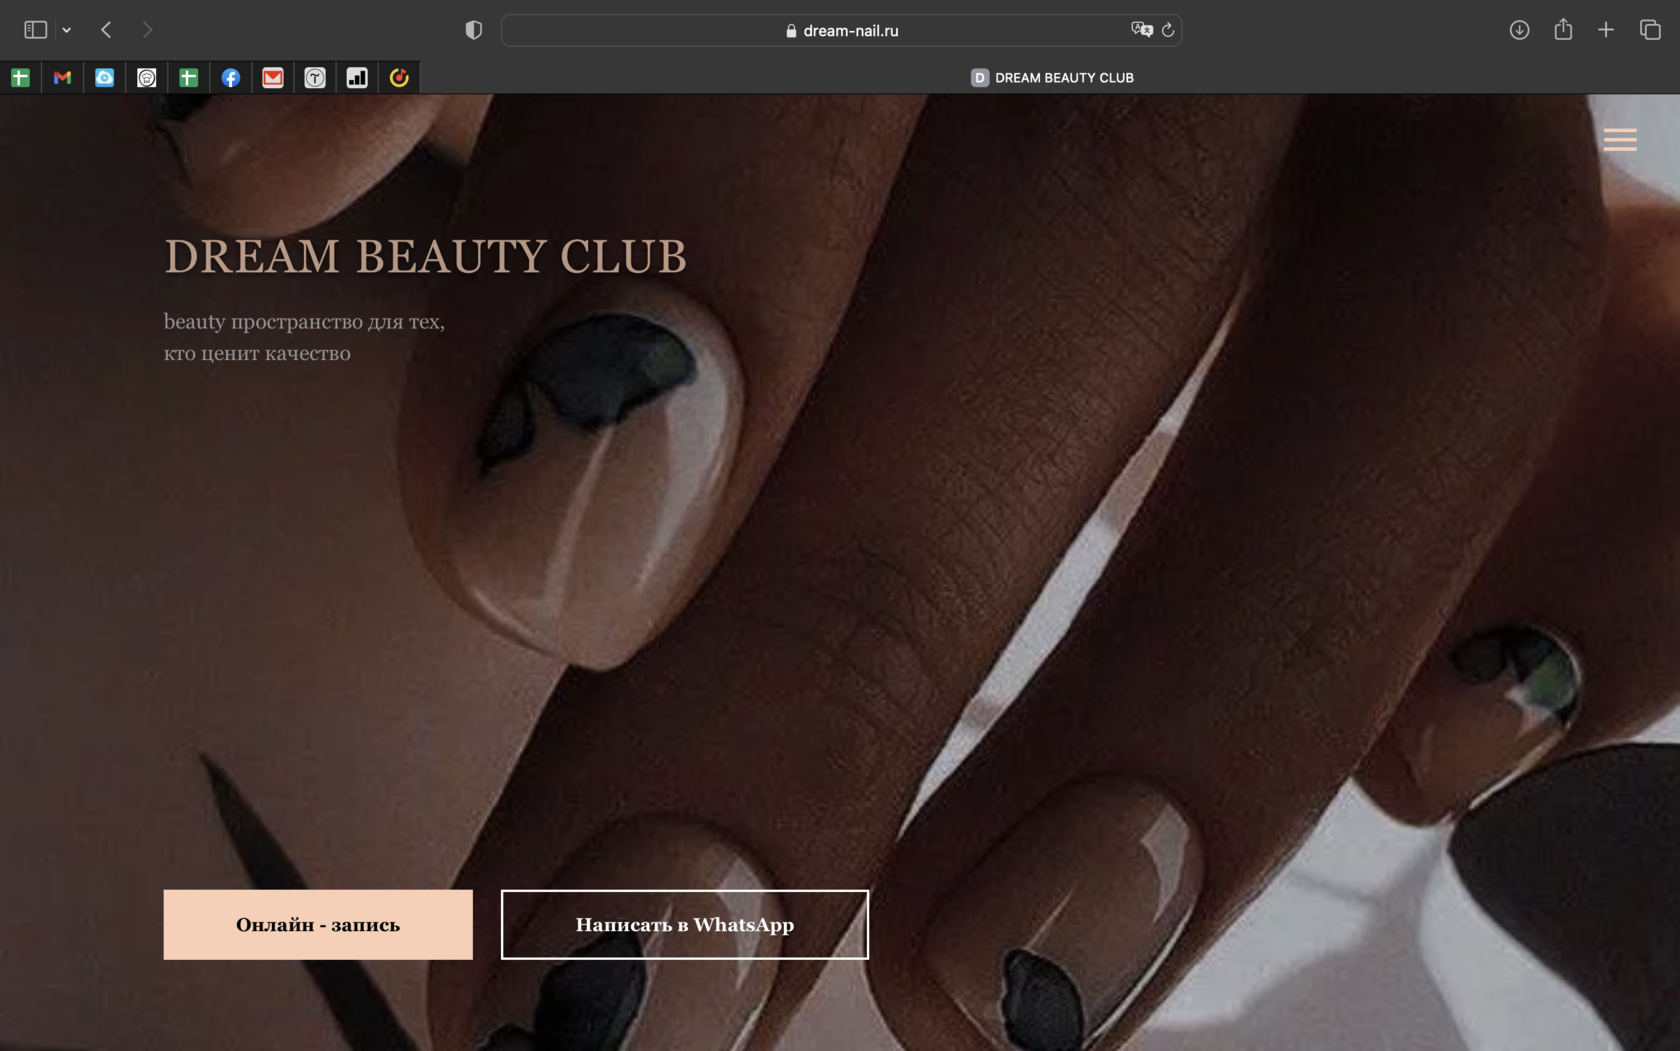Switch to the Facebook pinned tab

tap(231, 78)
